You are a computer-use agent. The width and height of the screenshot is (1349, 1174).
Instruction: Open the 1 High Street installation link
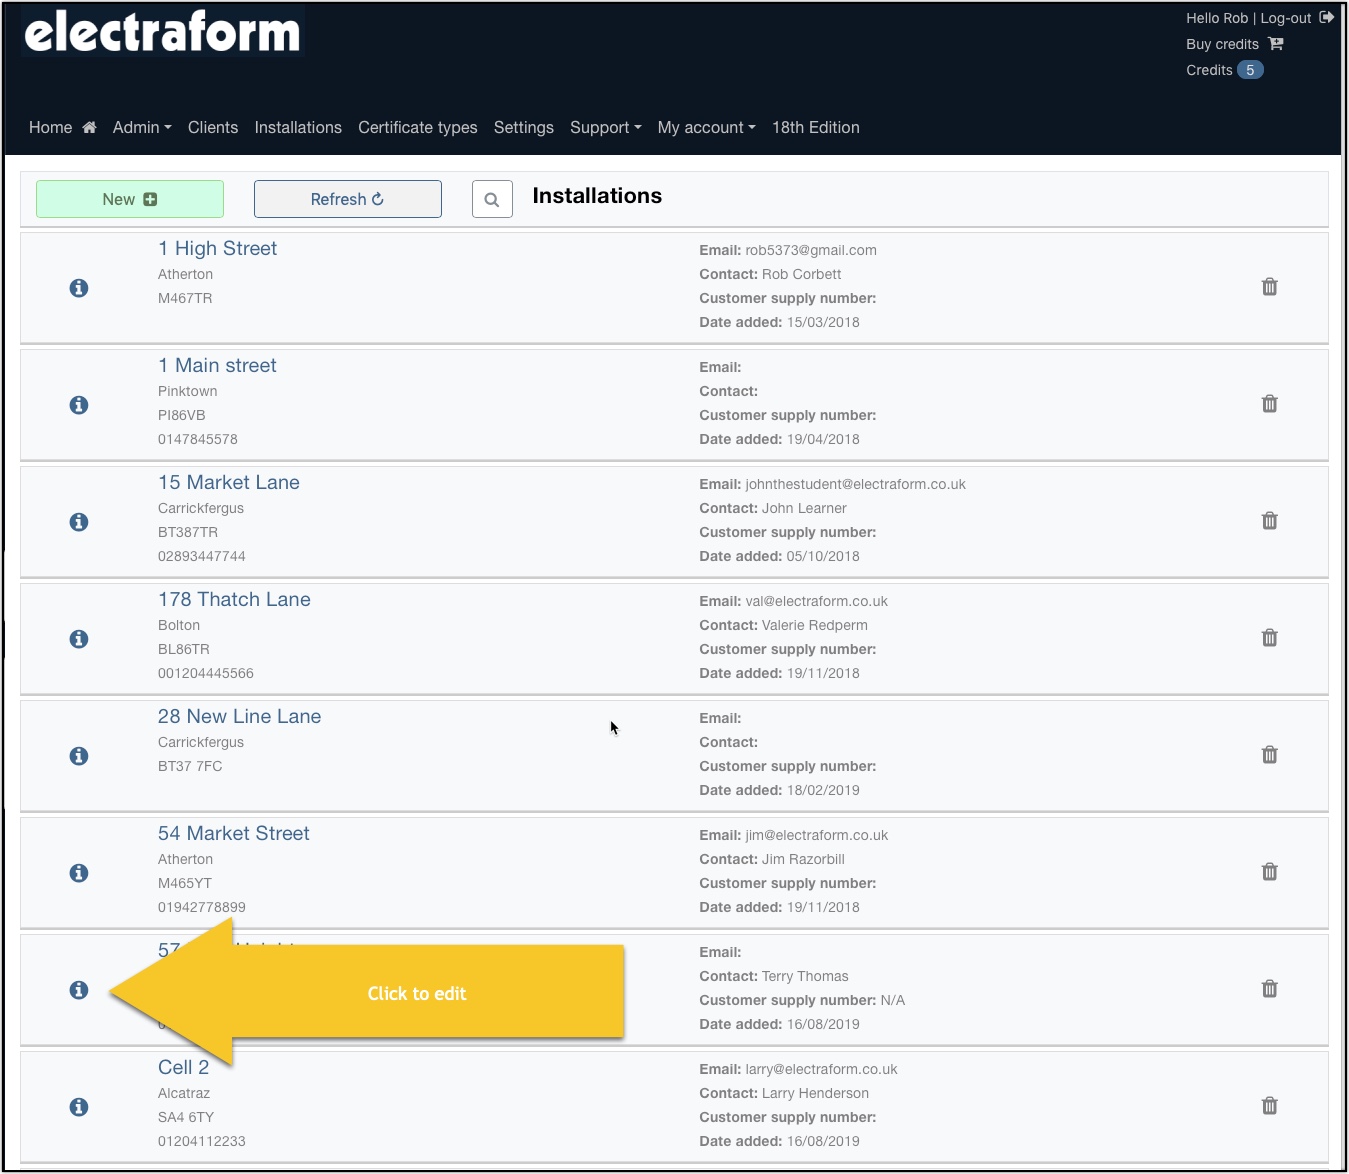point(217,248)
